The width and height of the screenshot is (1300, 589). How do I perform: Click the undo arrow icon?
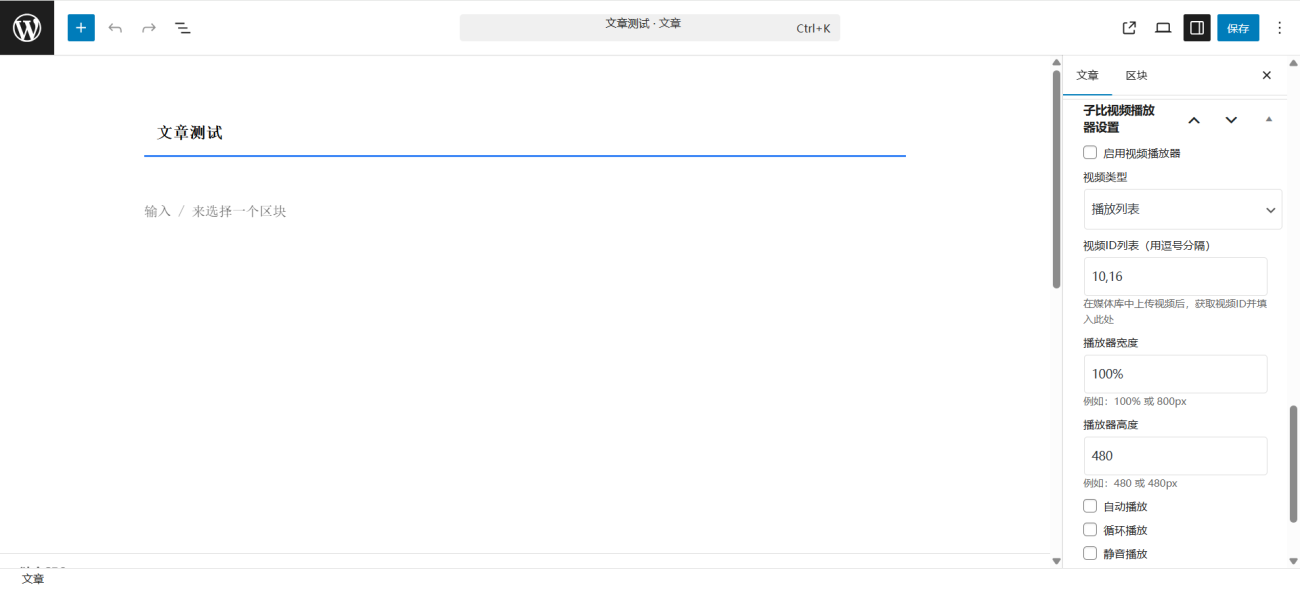coord(115,28)
